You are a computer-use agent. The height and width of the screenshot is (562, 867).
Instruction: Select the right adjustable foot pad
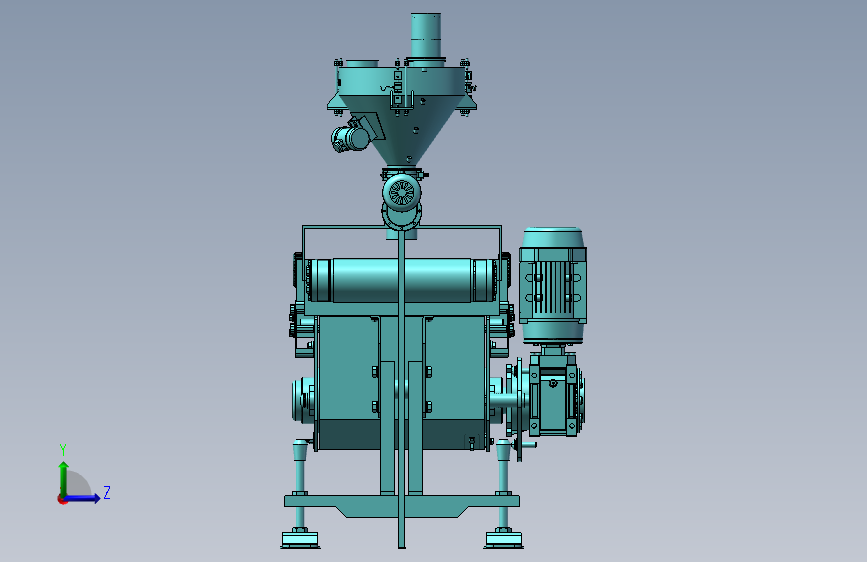(504, 539)
